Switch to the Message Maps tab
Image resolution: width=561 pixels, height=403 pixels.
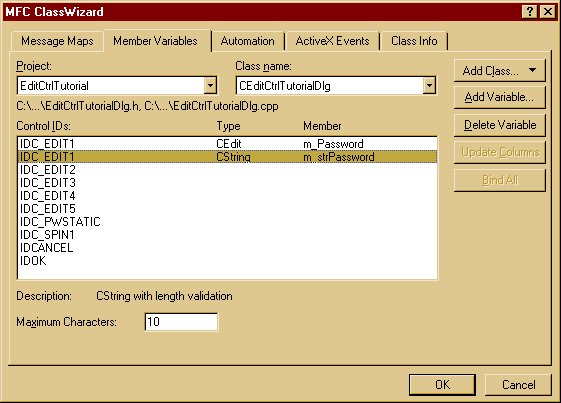pos(57,41)
